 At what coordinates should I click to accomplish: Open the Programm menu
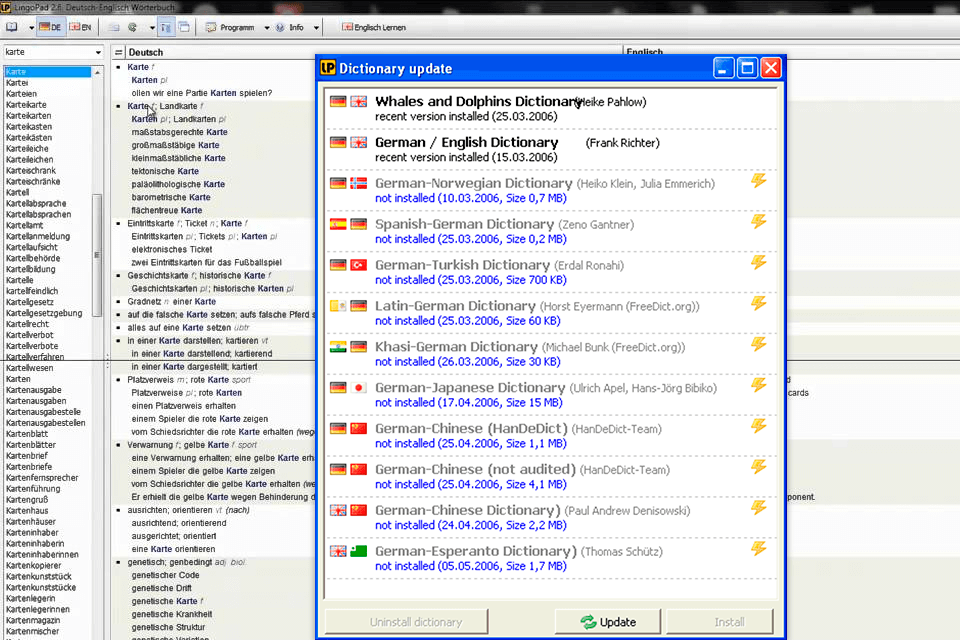click(230, 28)
